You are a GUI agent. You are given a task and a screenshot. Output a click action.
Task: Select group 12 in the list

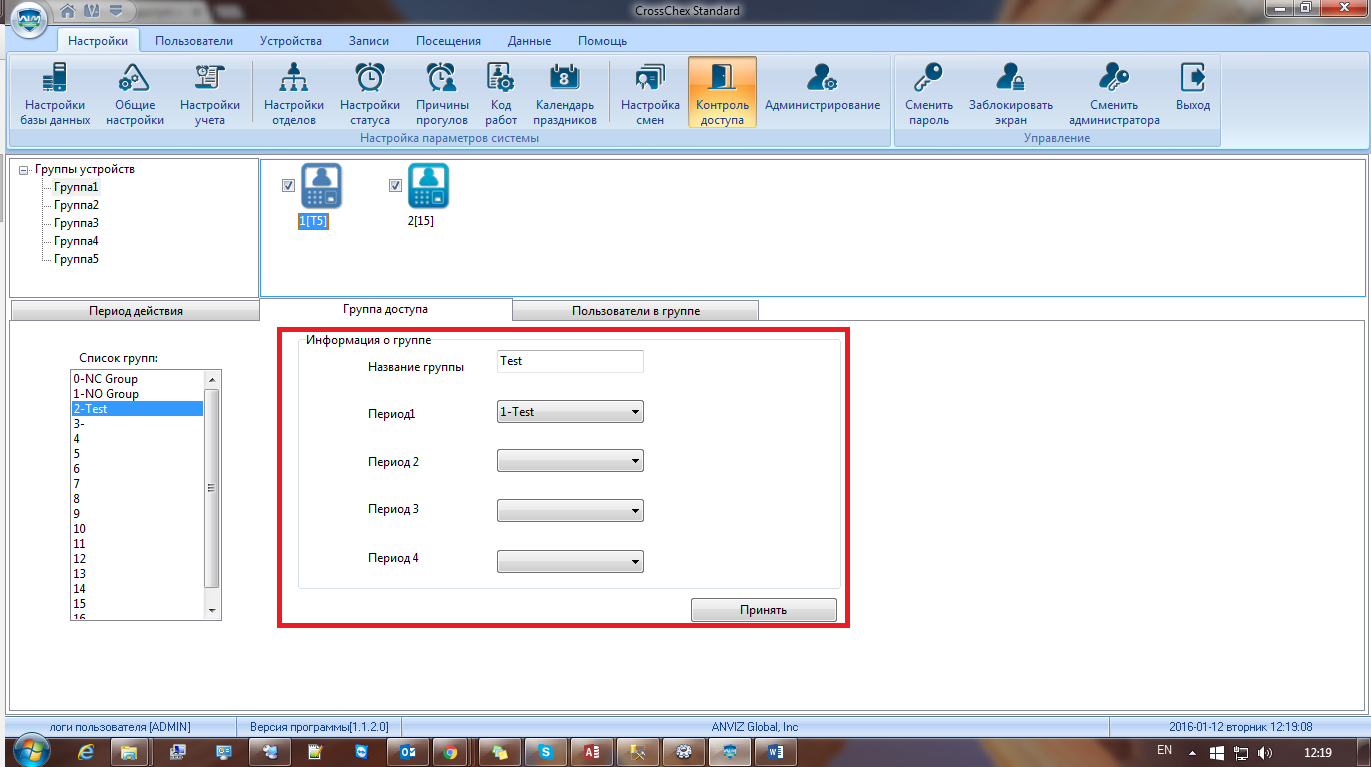[x=137, y=559]
